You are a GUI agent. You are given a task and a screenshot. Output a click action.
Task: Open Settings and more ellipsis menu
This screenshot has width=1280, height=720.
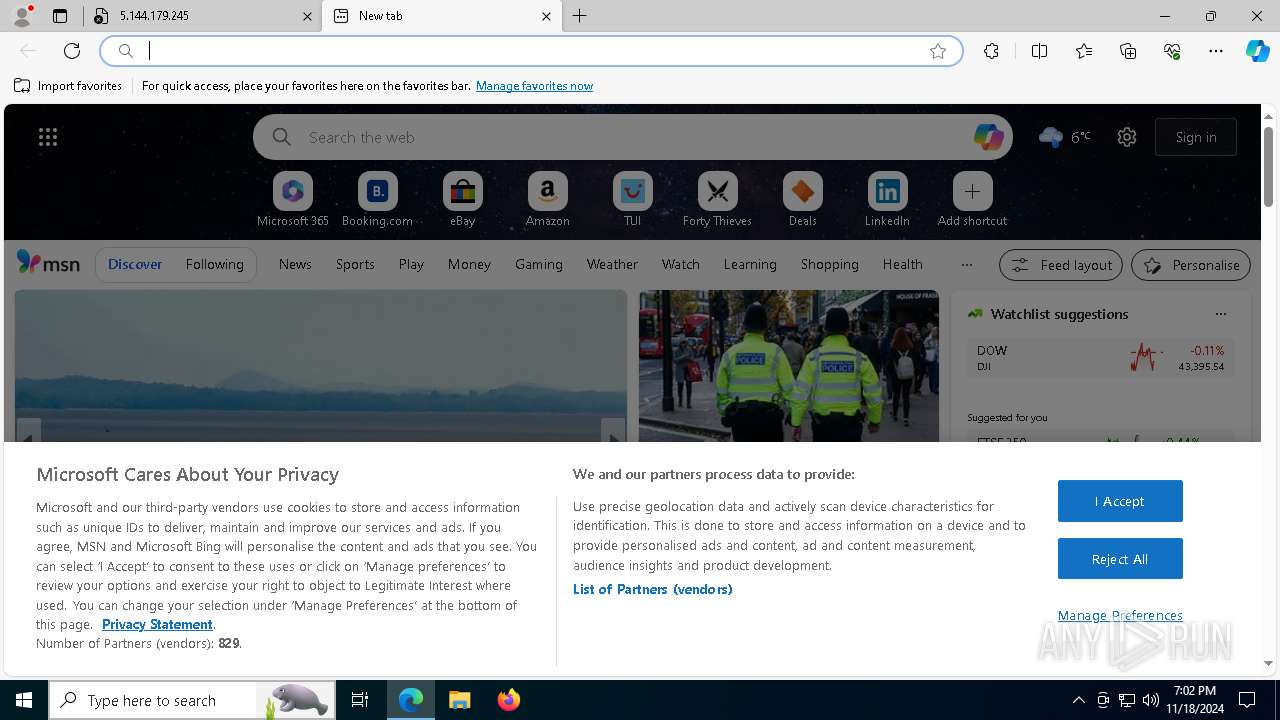pos(1216,51)
